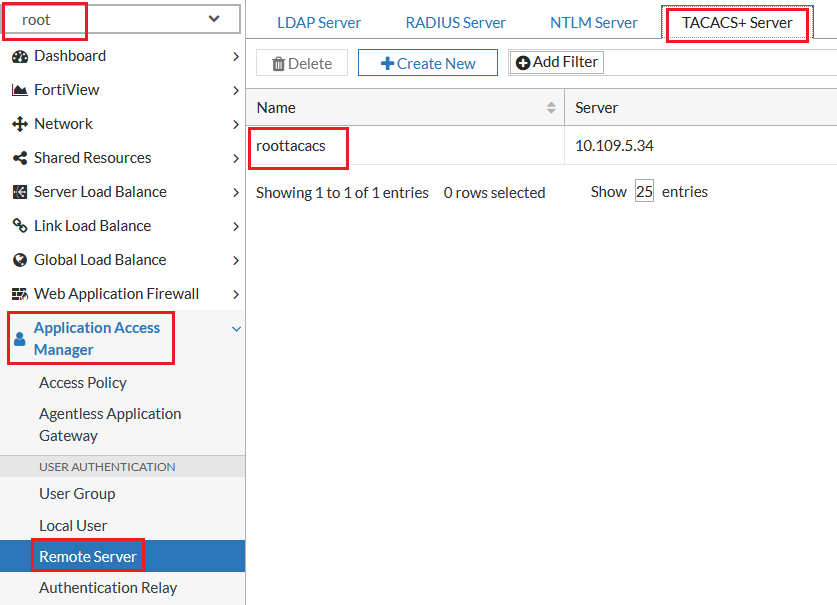
Task: Click the Link Load Balance chain icon
Action: point(20,226)
